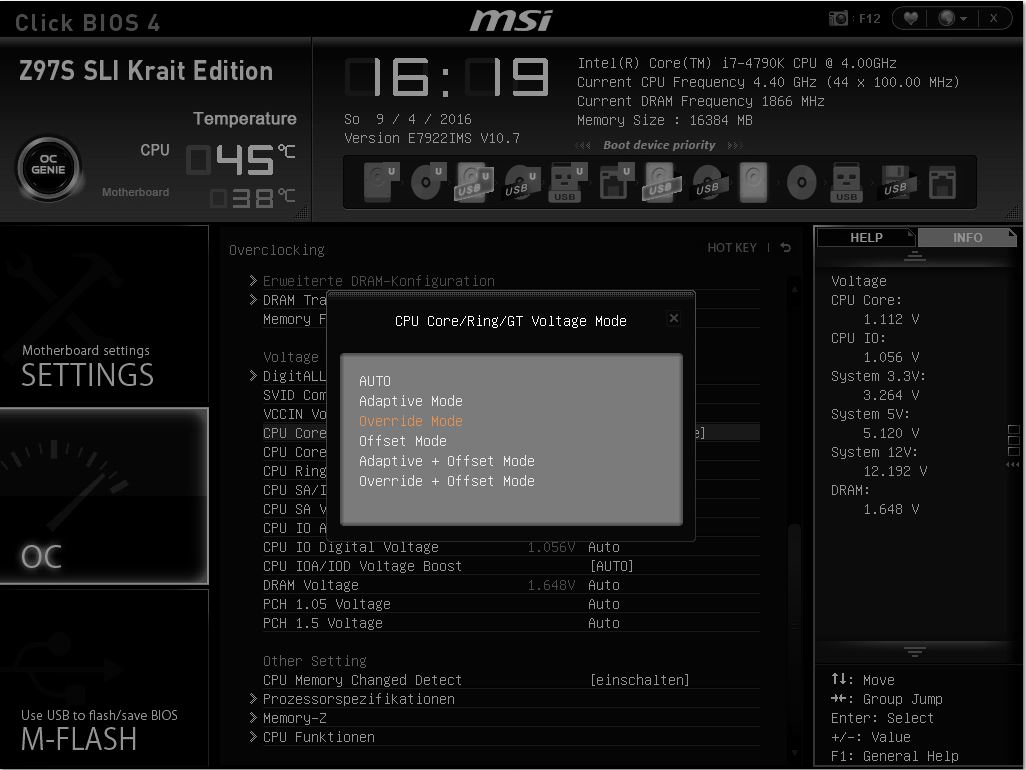
Task: Open CPU Memory Changed Detect [einschalten] setting
Action: pyautogui.click(x=510, y=680)
